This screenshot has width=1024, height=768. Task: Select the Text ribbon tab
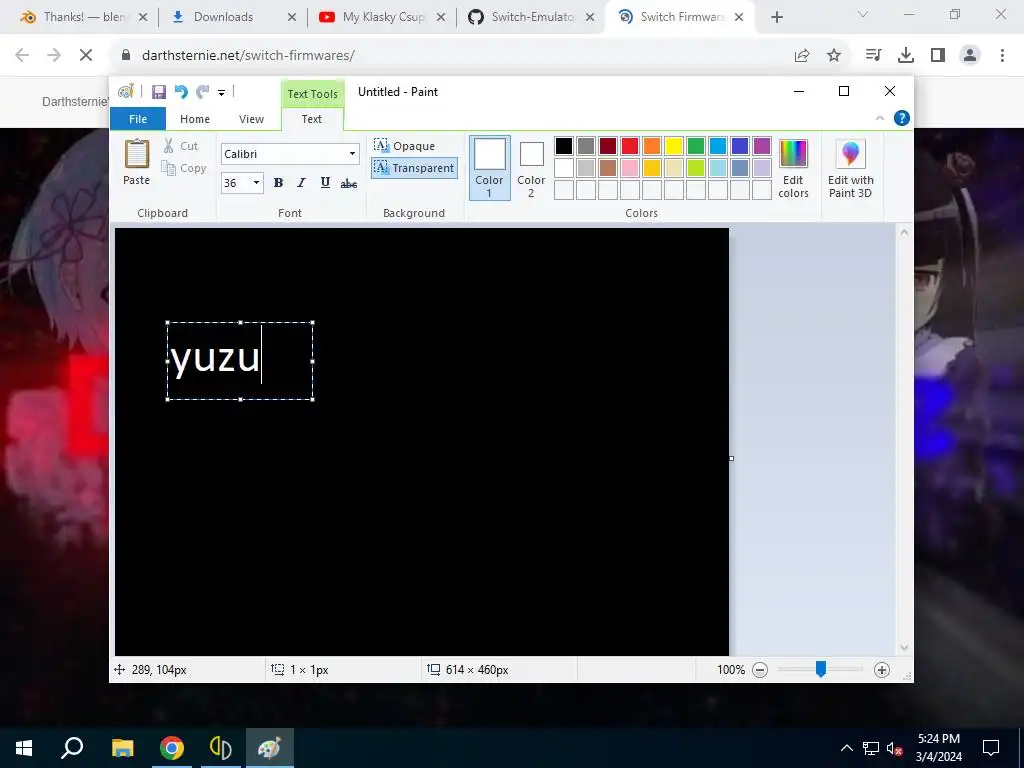(312, 119)
